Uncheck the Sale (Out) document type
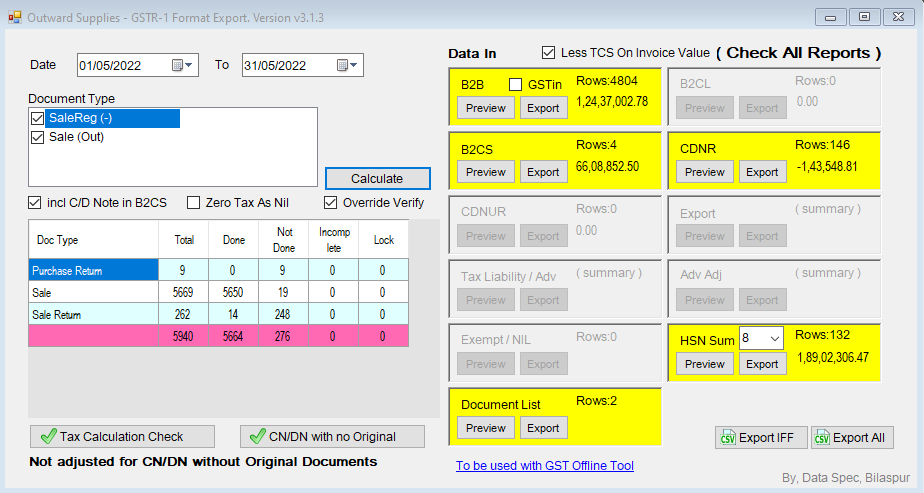 38,137
